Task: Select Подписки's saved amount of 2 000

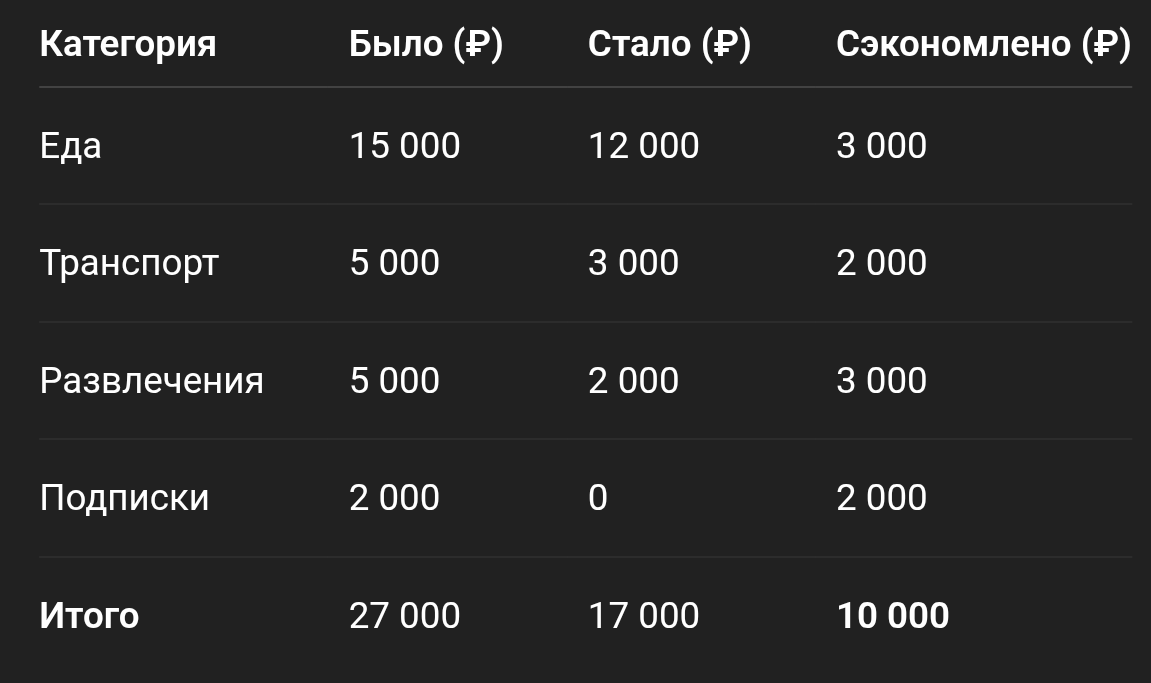Action: [882, 498]
